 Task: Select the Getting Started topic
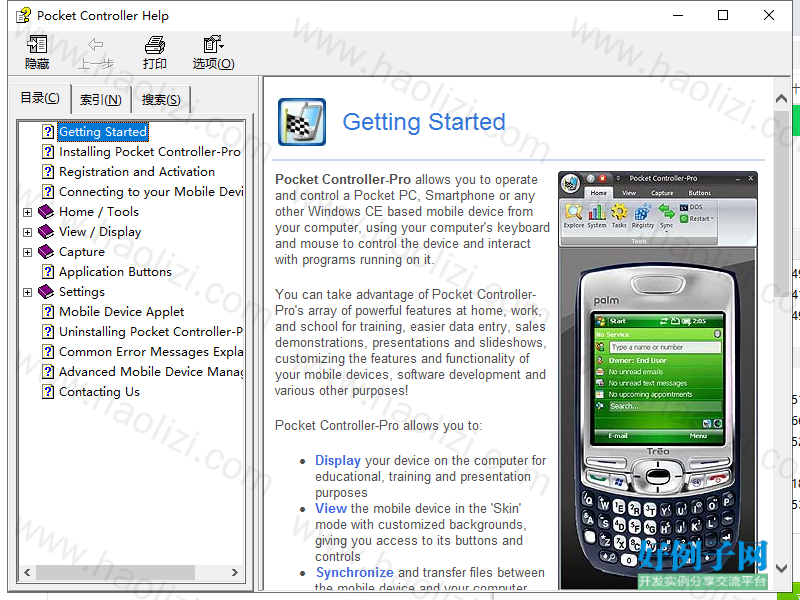[103, 132]
